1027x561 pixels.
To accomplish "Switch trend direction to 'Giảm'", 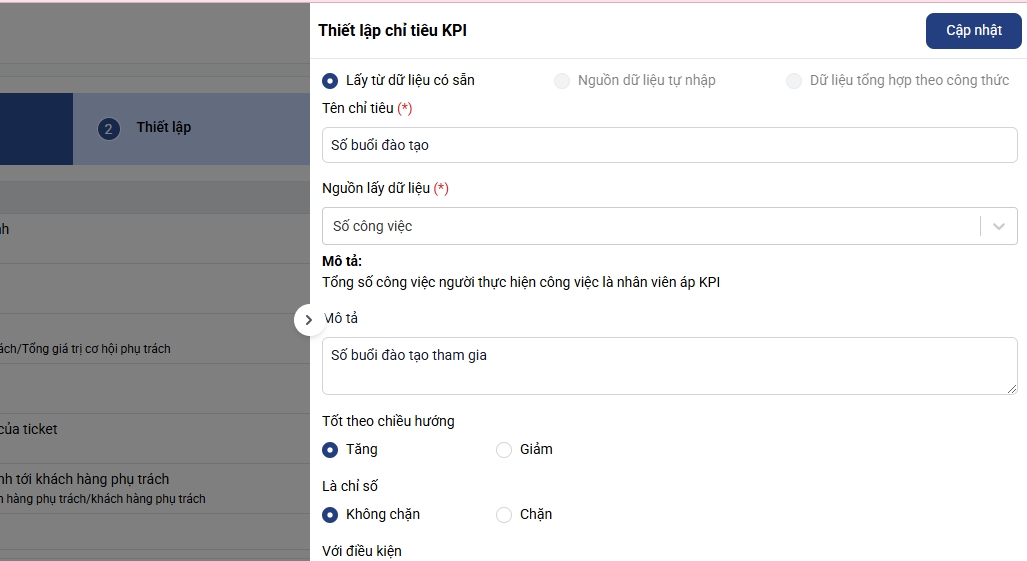I will tap(504, 450).
